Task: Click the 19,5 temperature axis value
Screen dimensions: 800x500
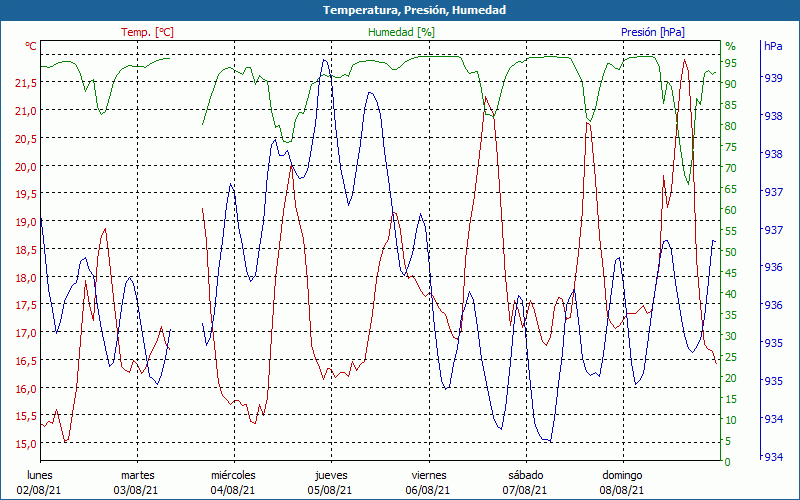Action: pos(26,194)
